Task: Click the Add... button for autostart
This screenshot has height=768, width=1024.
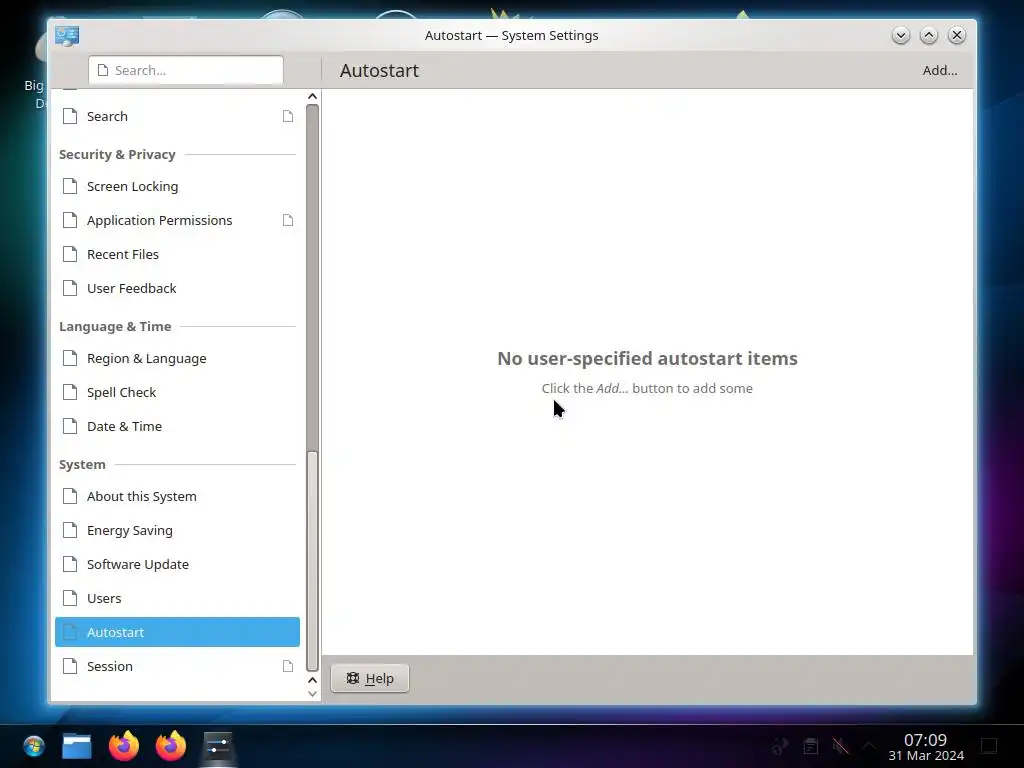Action: tap(939, 70)
